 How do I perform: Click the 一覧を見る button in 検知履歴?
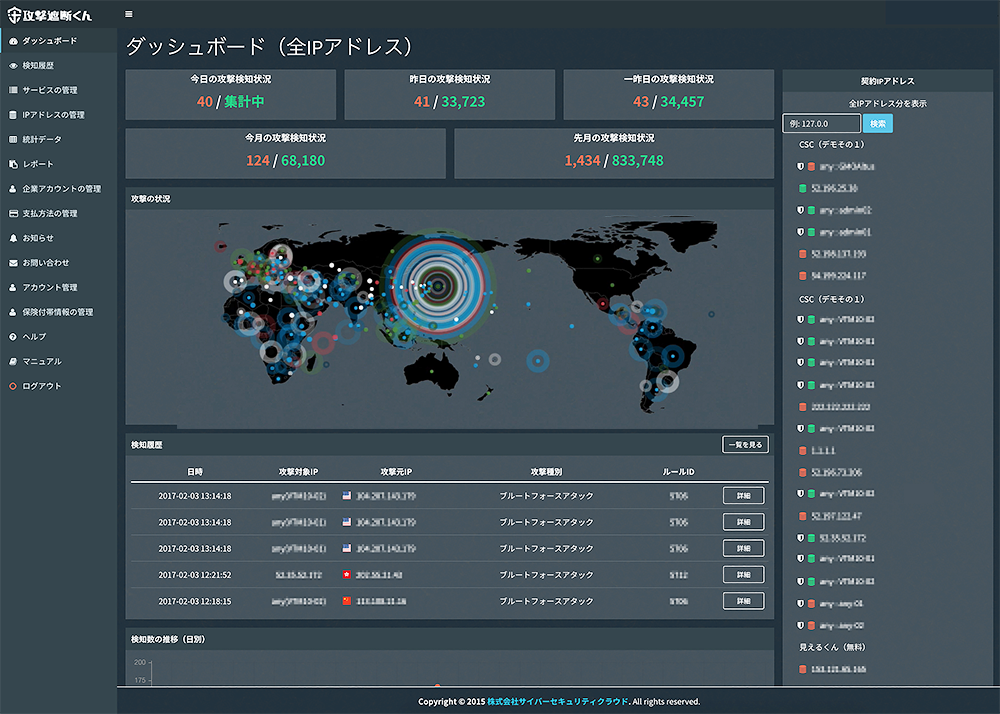pos(745,444)
